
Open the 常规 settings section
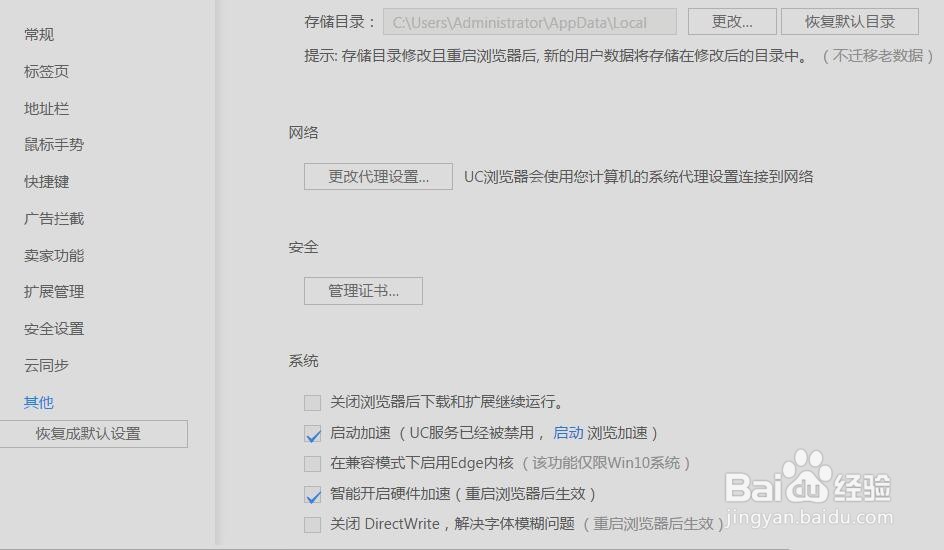pyautogui.click(x=39, y=35)
